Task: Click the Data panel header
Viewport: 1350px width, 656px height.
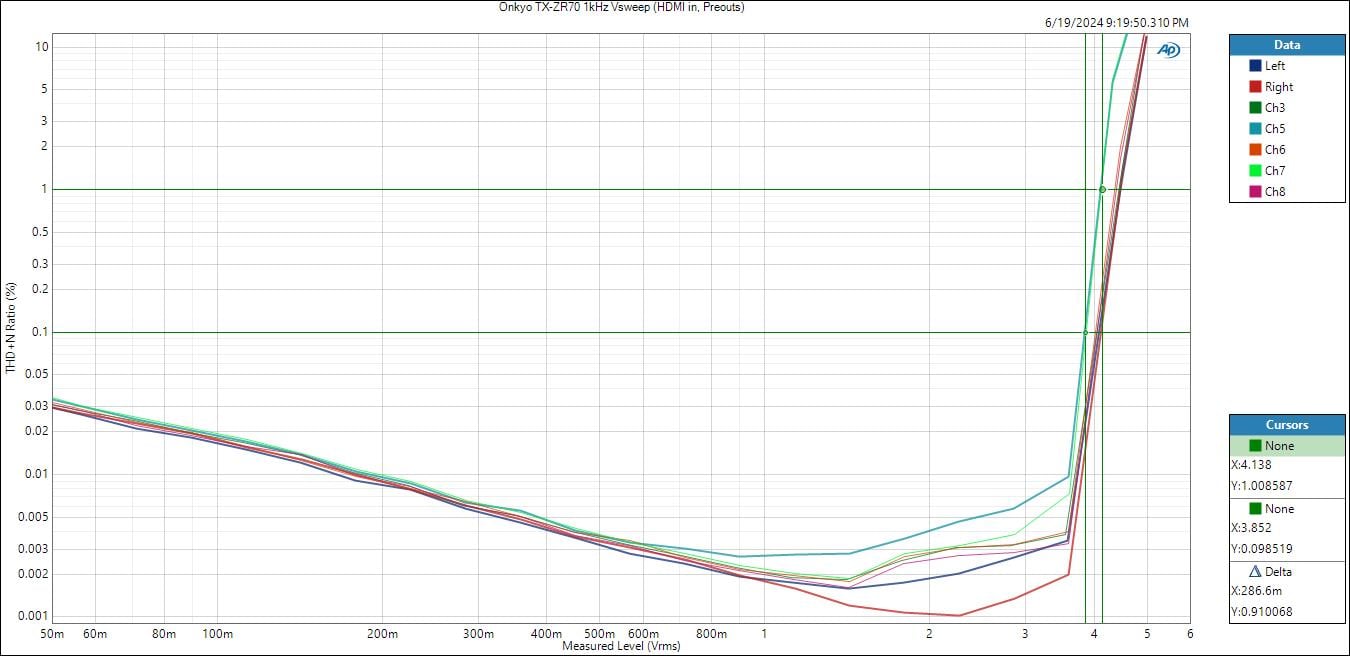Action: click(x=1286, y=45)
